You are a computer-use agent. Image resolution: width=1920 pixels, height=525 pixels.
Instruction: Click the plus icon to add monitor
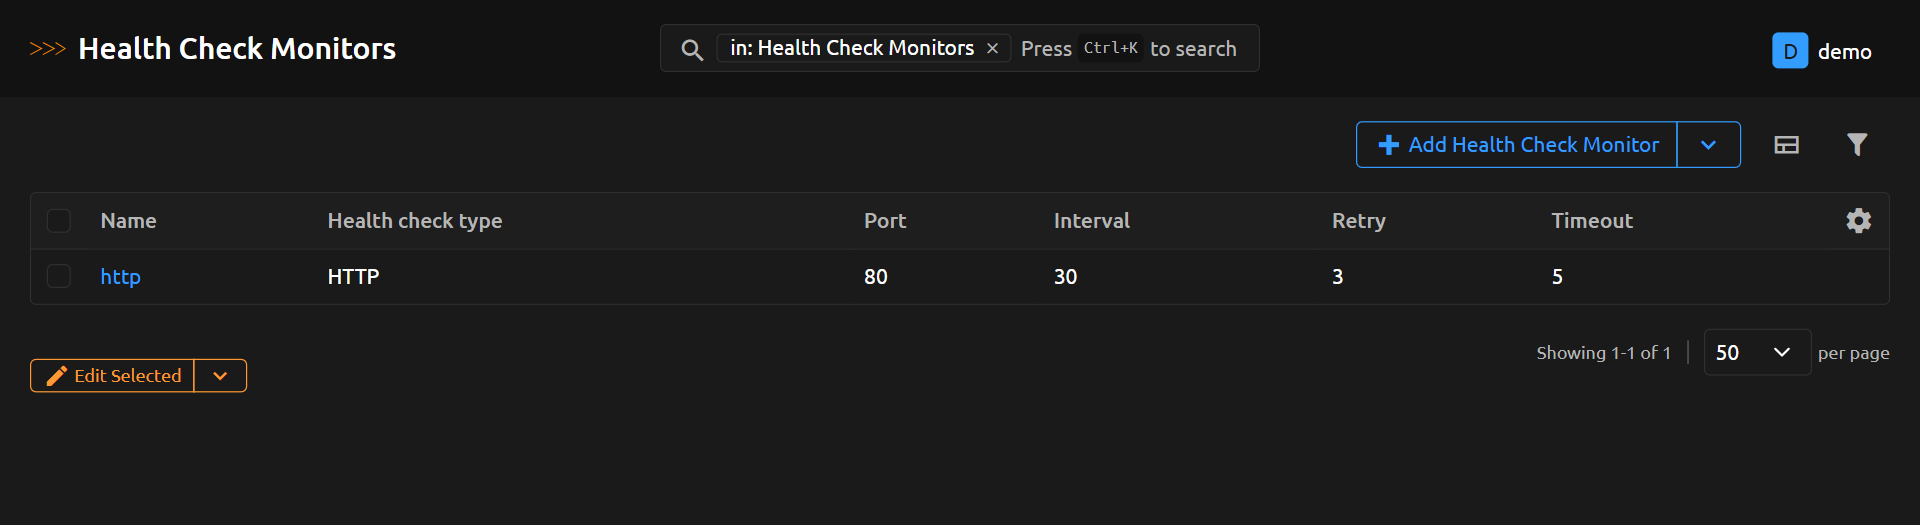pos(1388,145)
